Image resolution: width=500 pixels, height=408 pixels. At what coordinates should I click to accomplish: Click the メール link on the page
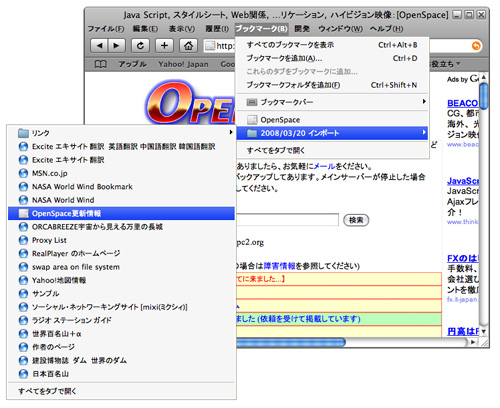[324, 166]
